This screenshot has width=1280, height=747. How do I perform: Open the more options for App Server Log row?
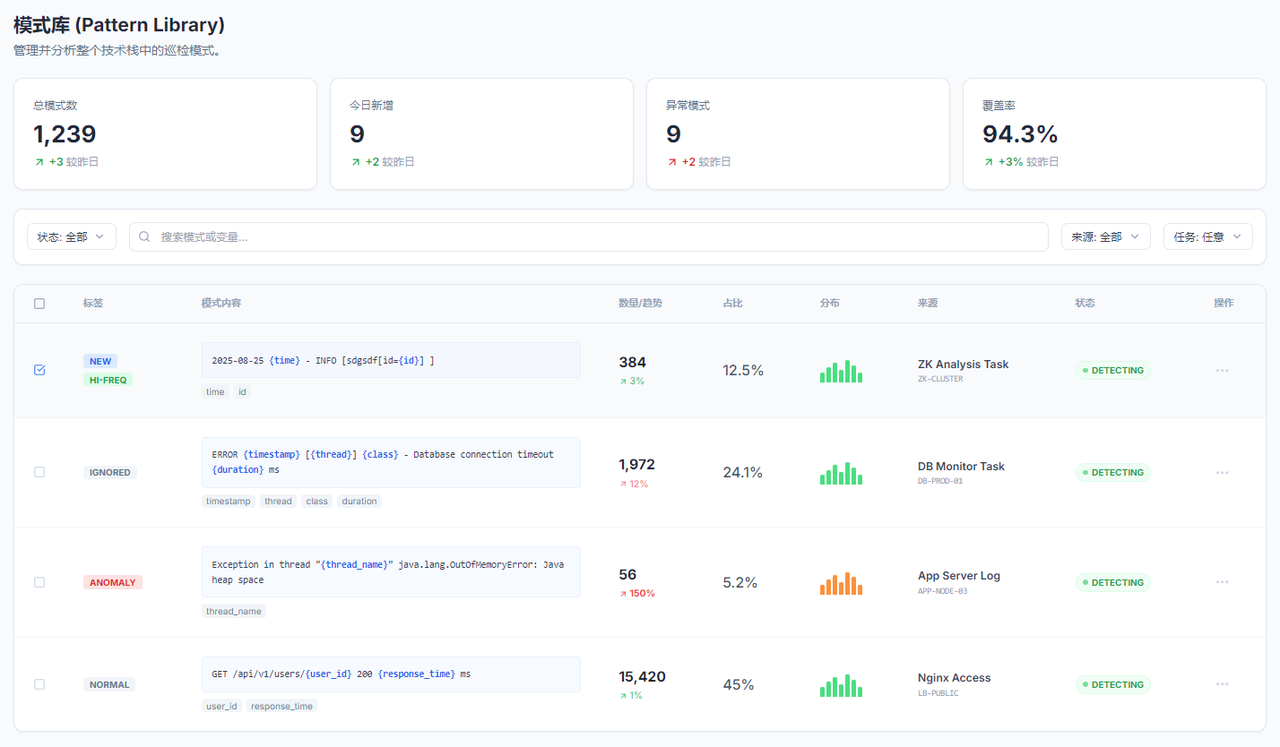pos(1222,582)
